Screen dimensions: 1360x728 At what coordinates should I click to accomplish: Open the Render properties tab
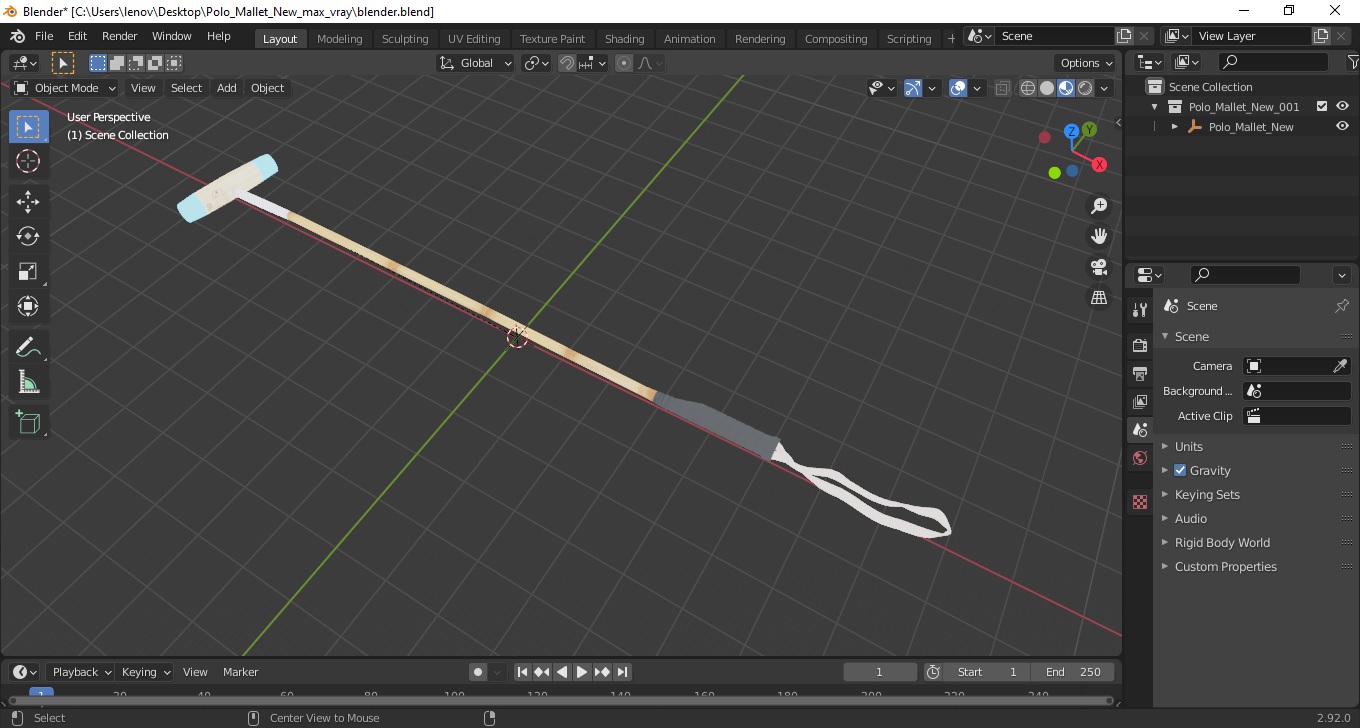(x=1139, y=345)
